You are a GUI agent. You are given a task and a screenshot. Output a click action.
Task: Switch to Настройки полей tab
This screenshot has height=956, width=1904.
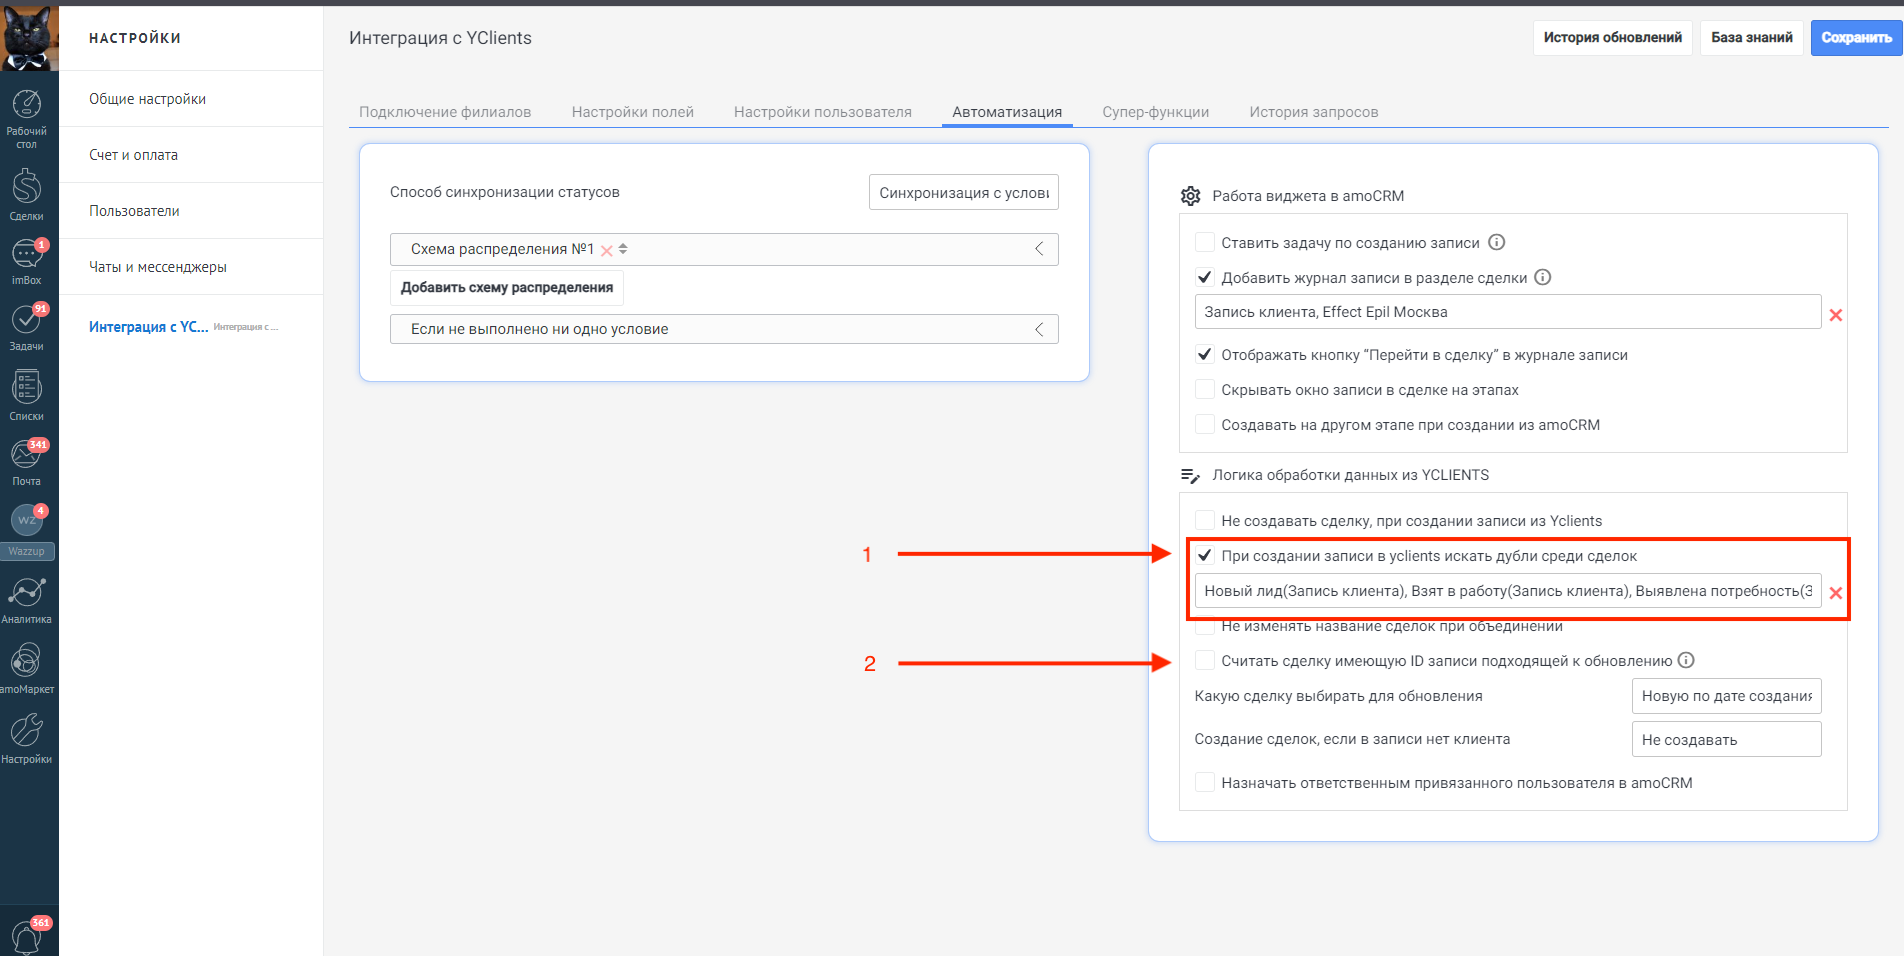pyautogui.click(x=633, y=112)
